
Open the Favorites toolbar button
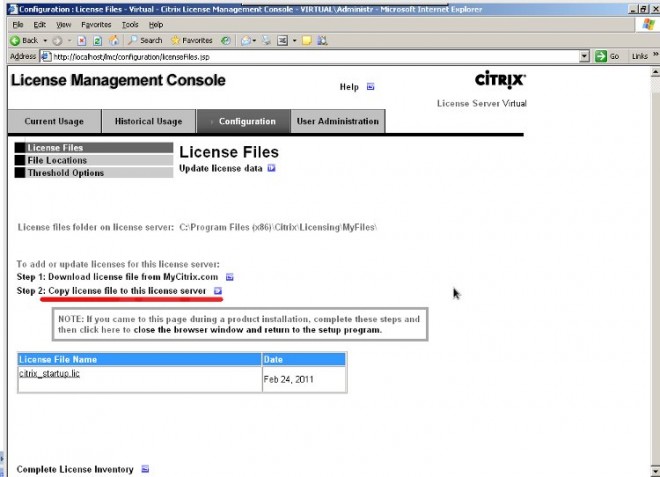tap(192, 40)
